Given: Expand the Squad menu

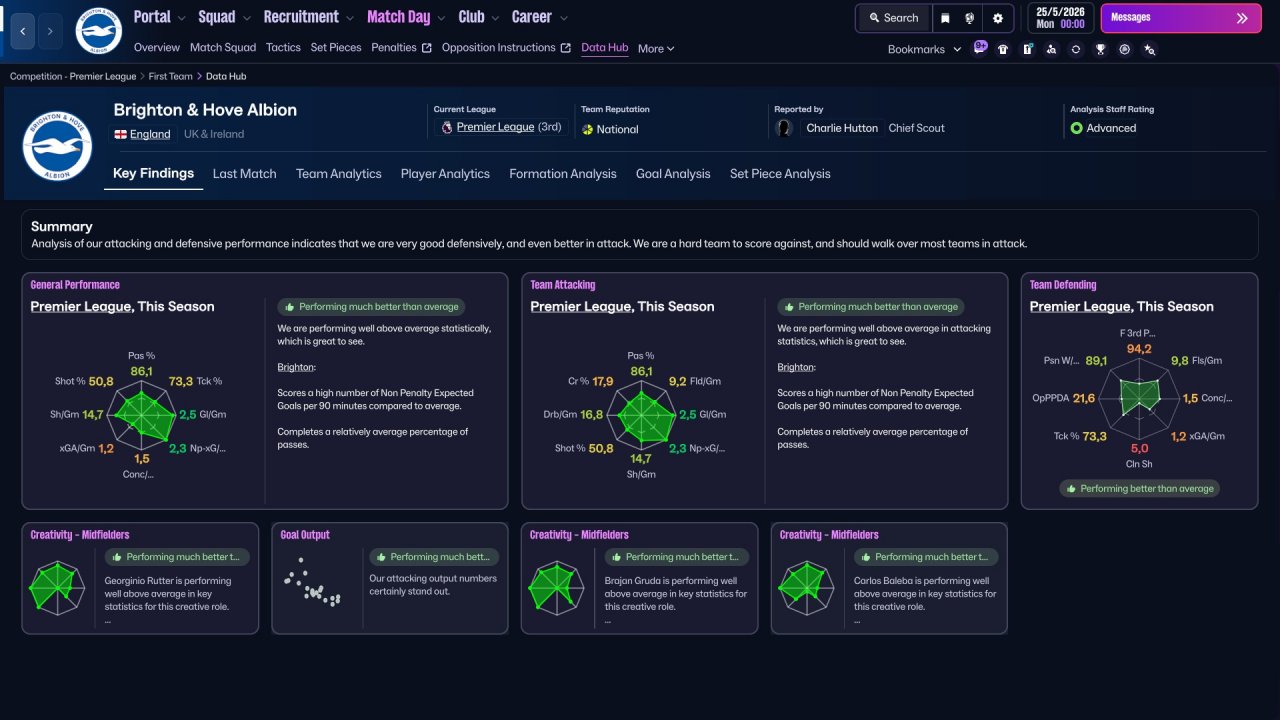Looking at the screenshot, I should 225,17.
